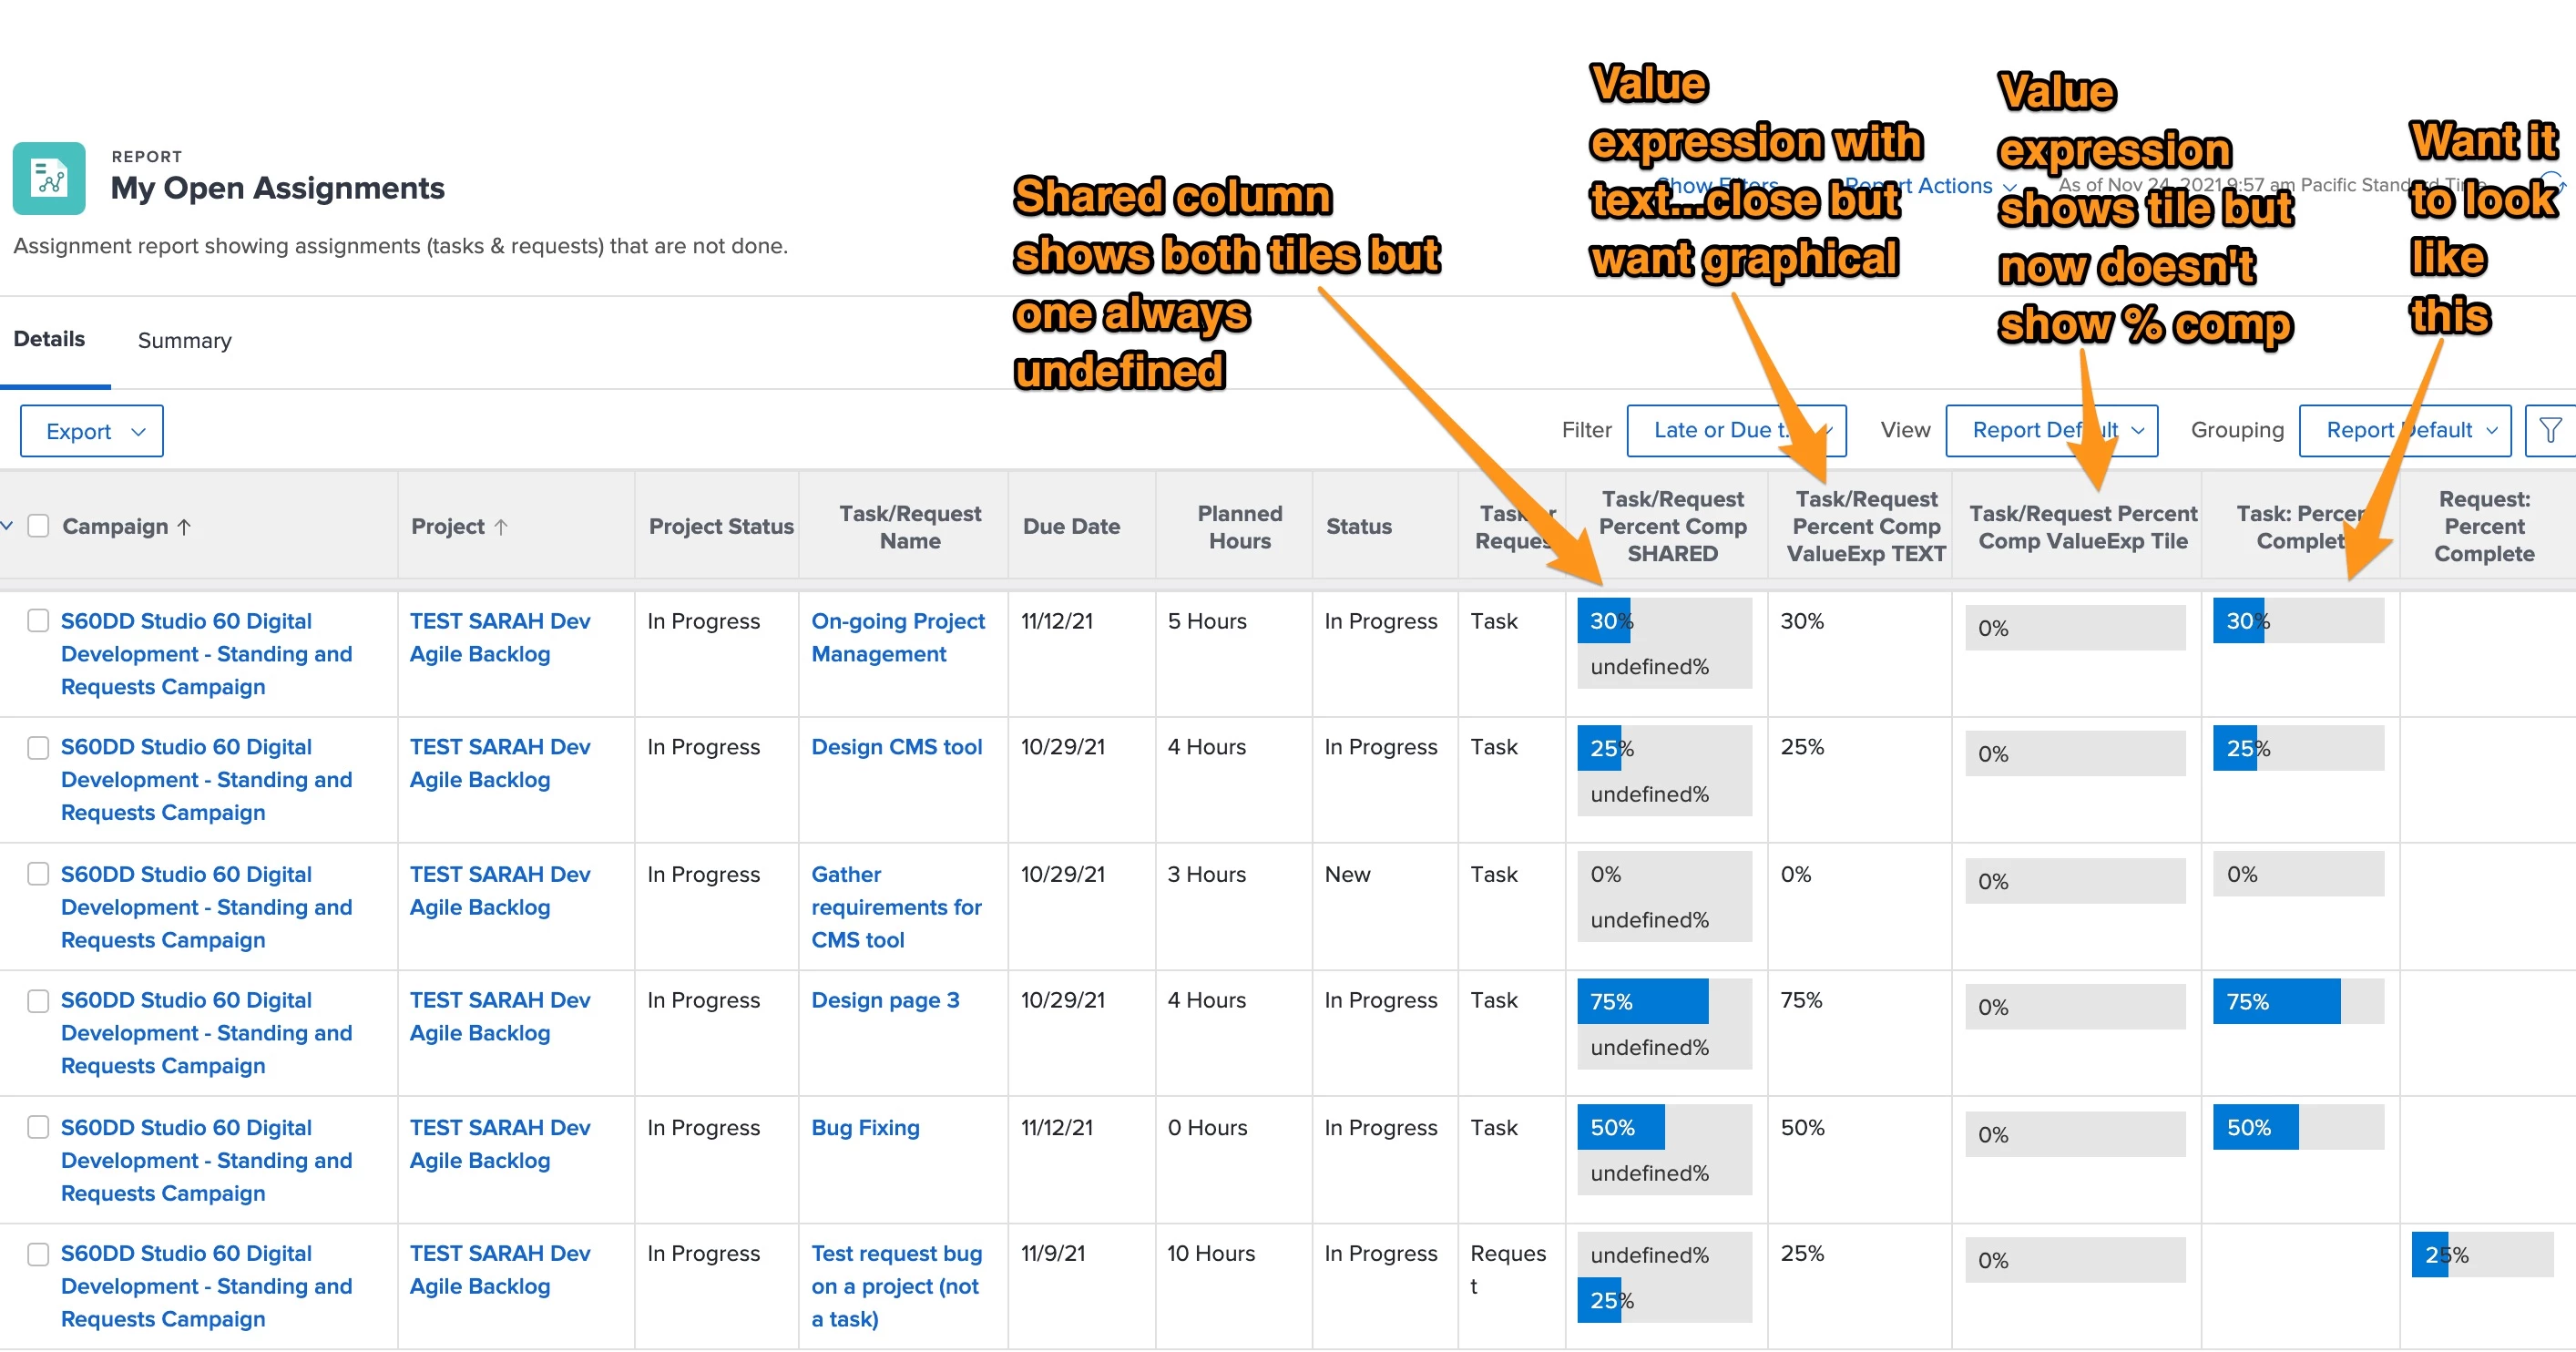Open the Export dropdown
Viewport: 2576px width, 1352px height.
[92, 431]
